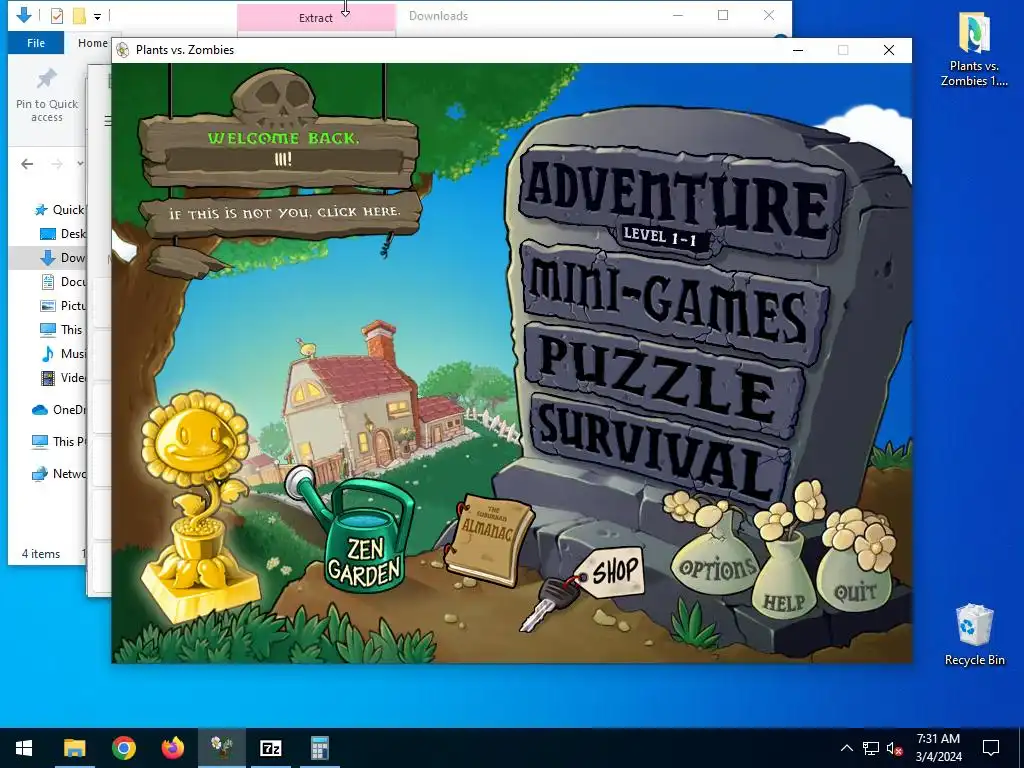Click 'If this is not you, click here' sign
Viewport: 1024px width, 768px height.
coord(283,213)
